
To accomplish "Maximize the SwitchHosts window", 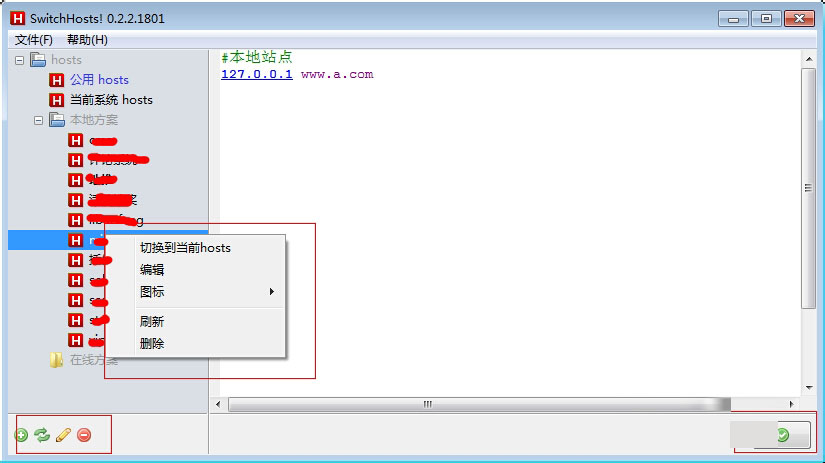I will pyautogui.click(x=766, y=19).
